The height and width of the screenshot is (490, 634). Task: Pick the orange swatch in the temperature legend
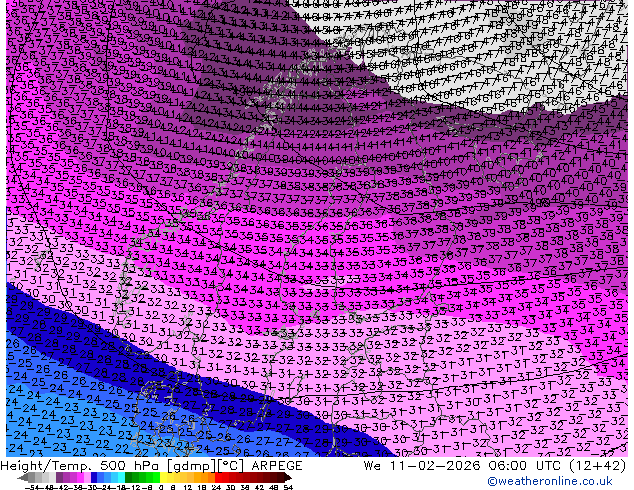pos(207,477)
